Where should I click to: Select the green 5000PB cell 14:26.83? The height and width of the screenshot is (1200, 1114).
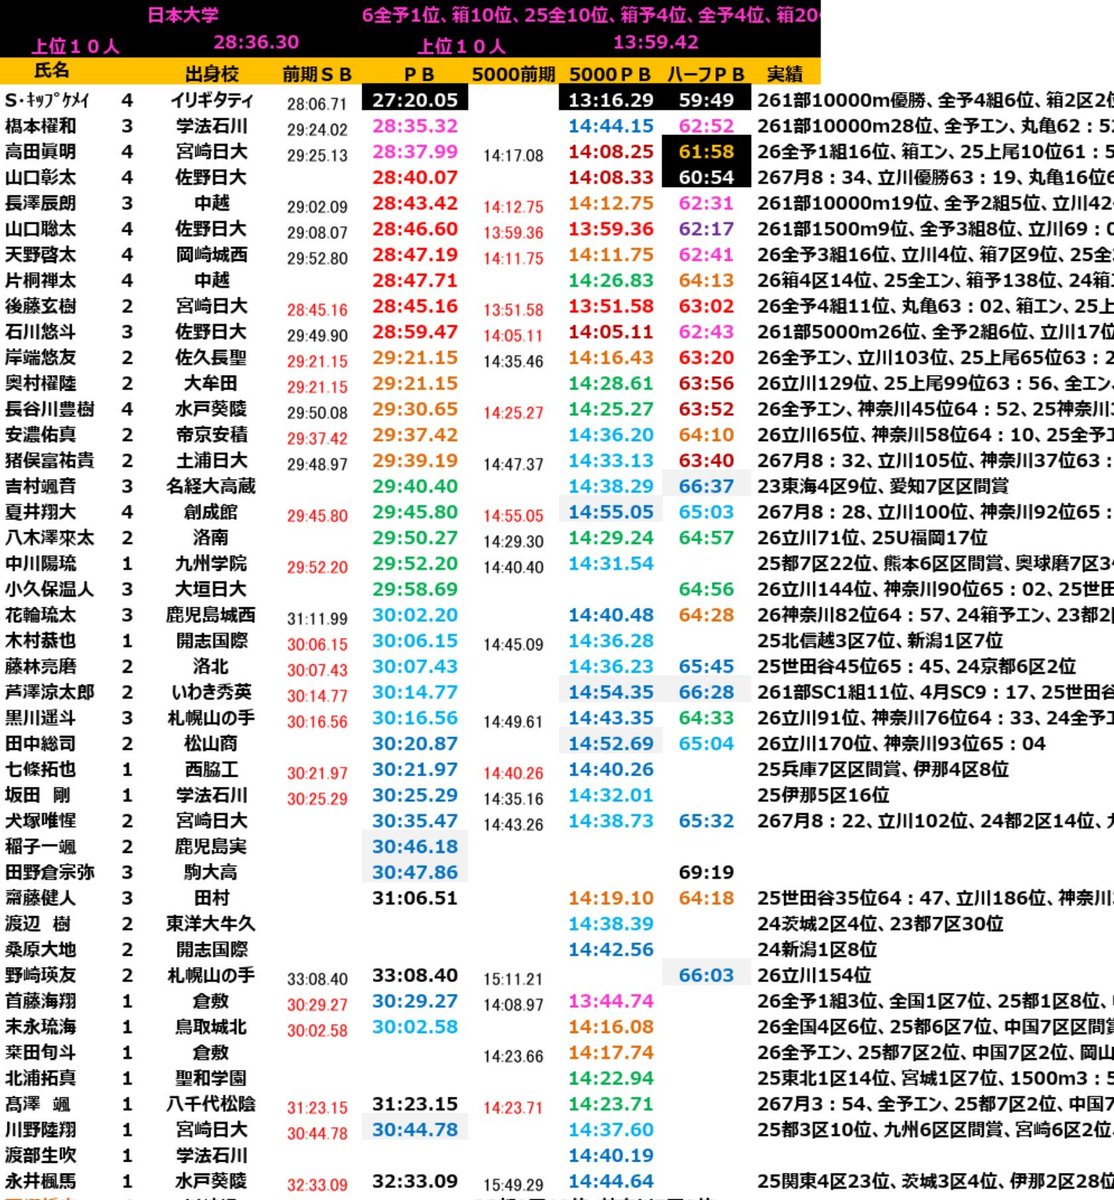pos(611,280)
